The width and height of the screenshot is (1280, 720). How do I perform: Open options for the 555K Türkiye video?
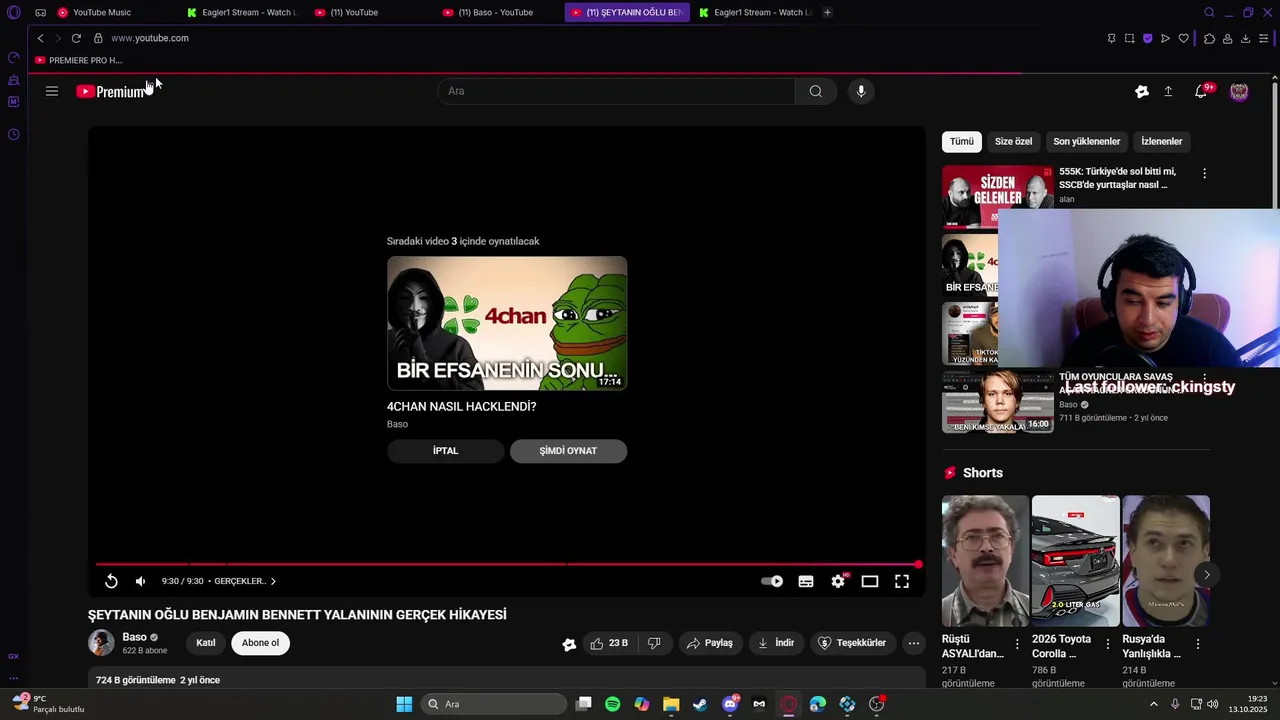pyautogui.click(x=1204, y=173)
